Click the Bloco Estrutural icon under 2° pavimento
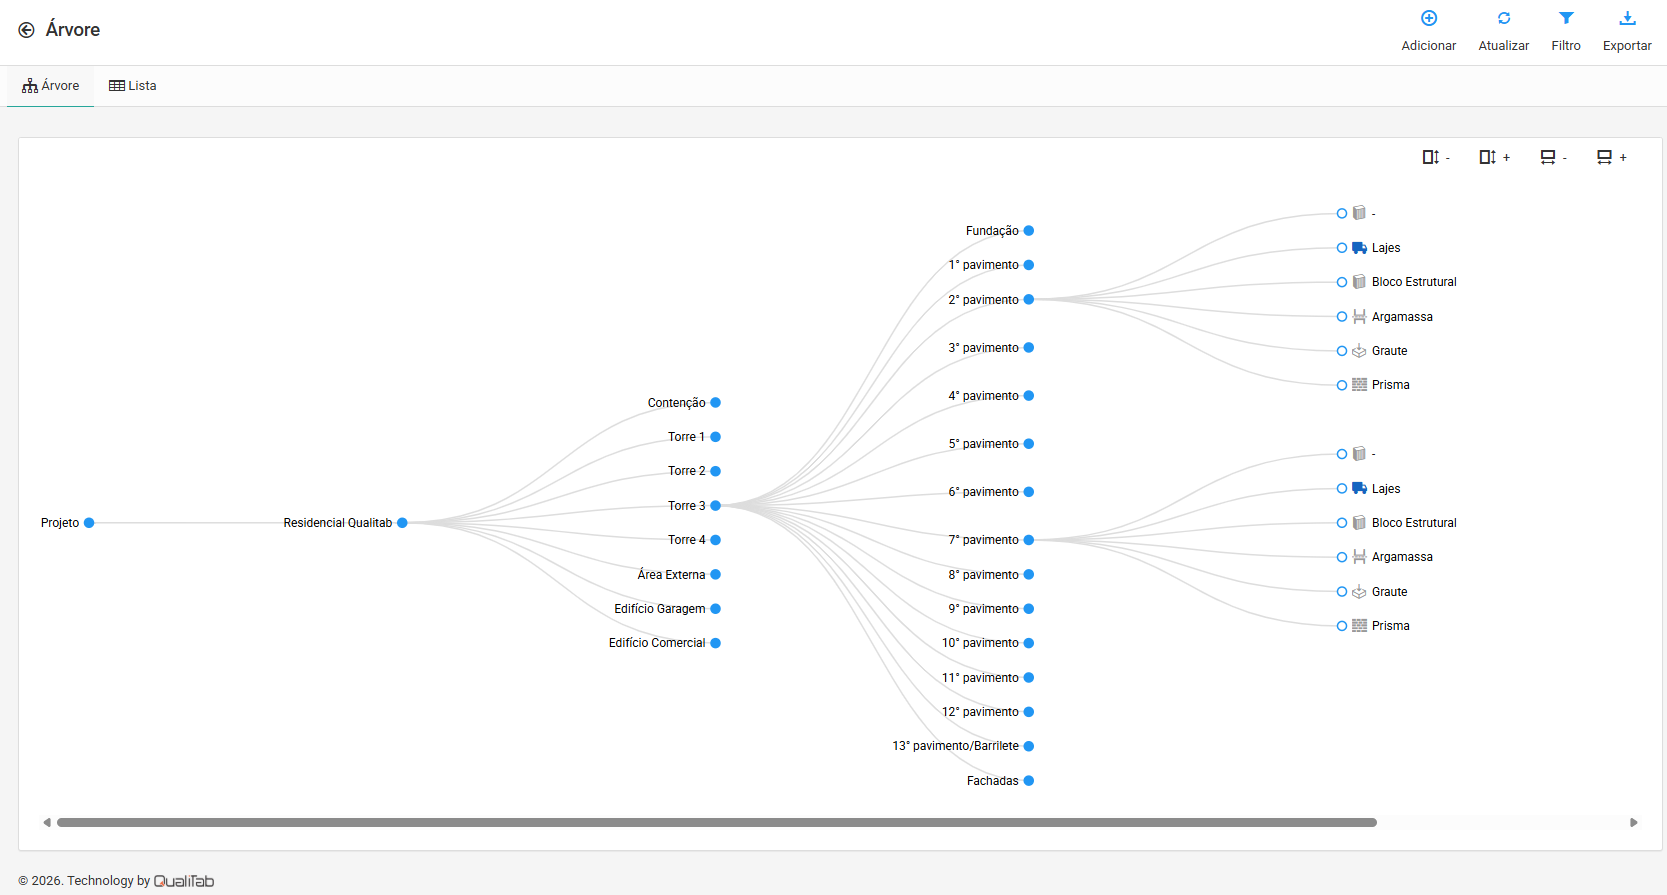 click(x=1359, y=282)
